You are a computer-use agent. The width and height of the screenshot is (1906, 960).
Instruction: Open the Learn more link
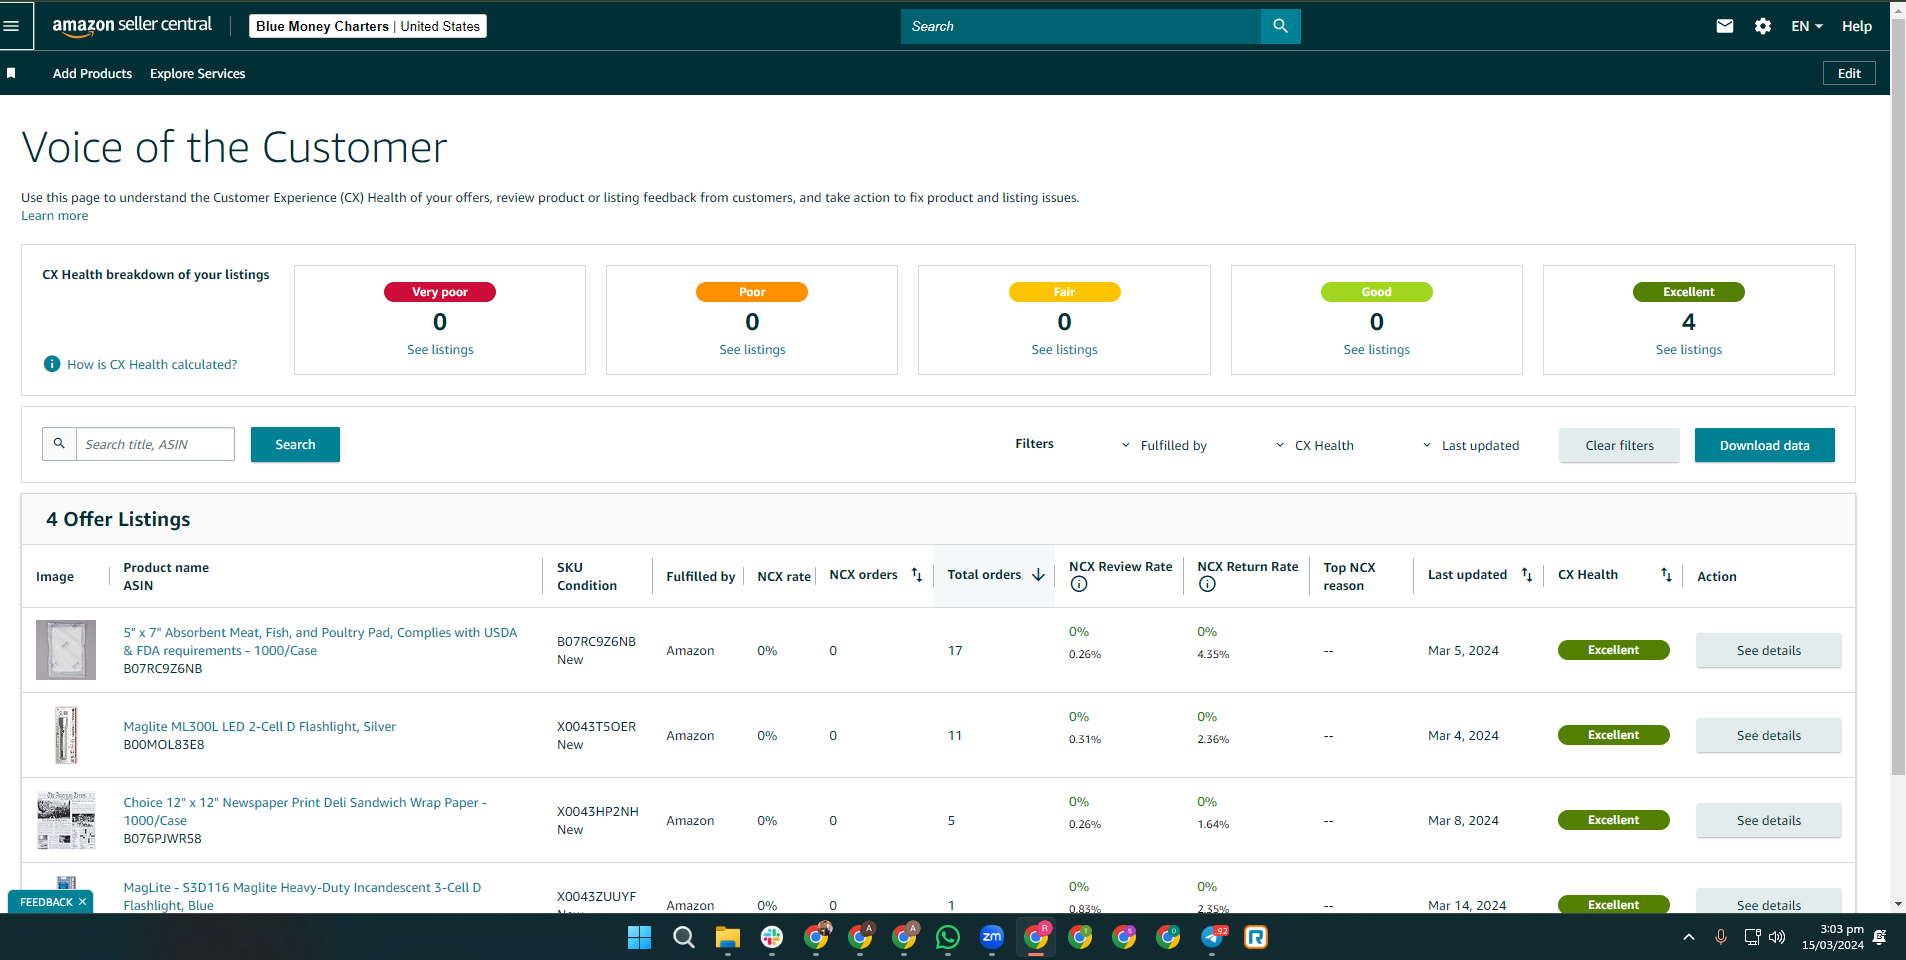(55, 216)
